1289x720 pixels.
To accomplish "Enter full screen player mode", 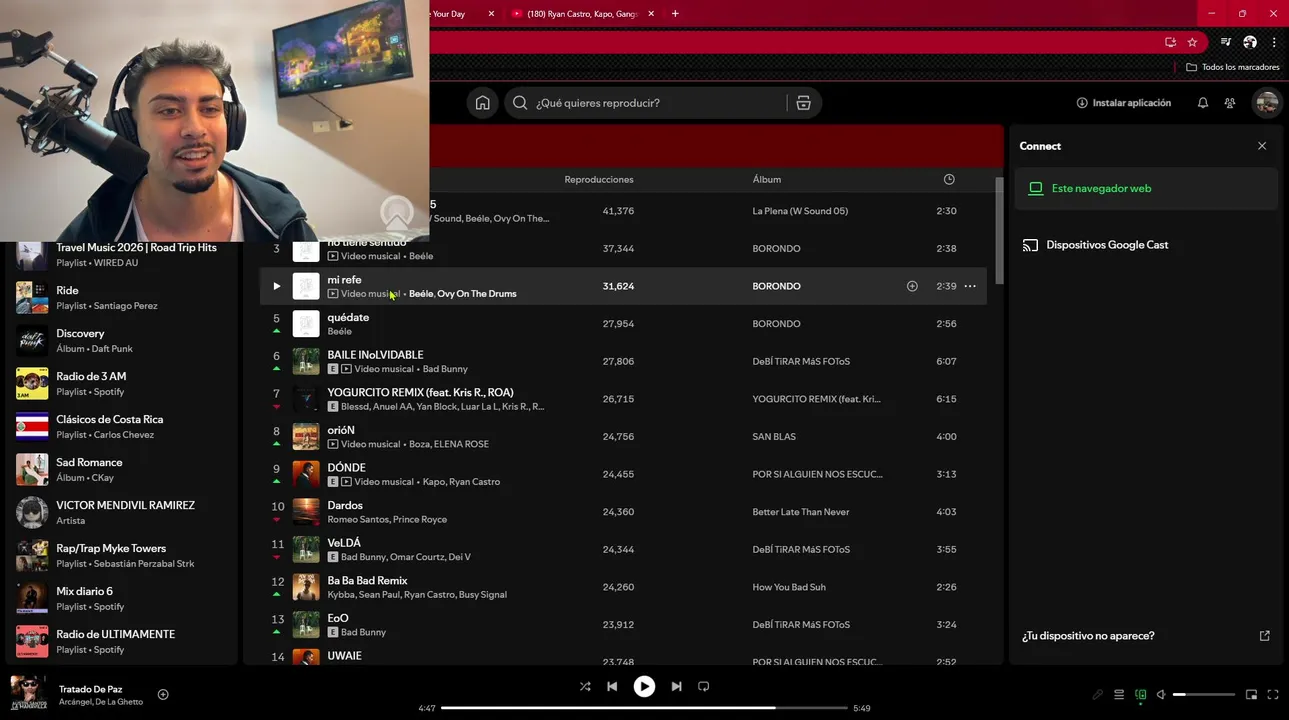I will 1273,695.
